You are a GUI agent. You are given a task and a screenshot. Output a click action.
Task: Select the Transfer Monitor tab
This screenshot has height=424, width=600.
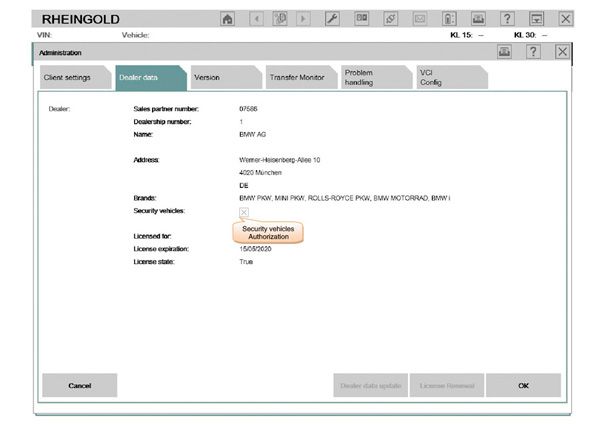(x=295, y=78)
